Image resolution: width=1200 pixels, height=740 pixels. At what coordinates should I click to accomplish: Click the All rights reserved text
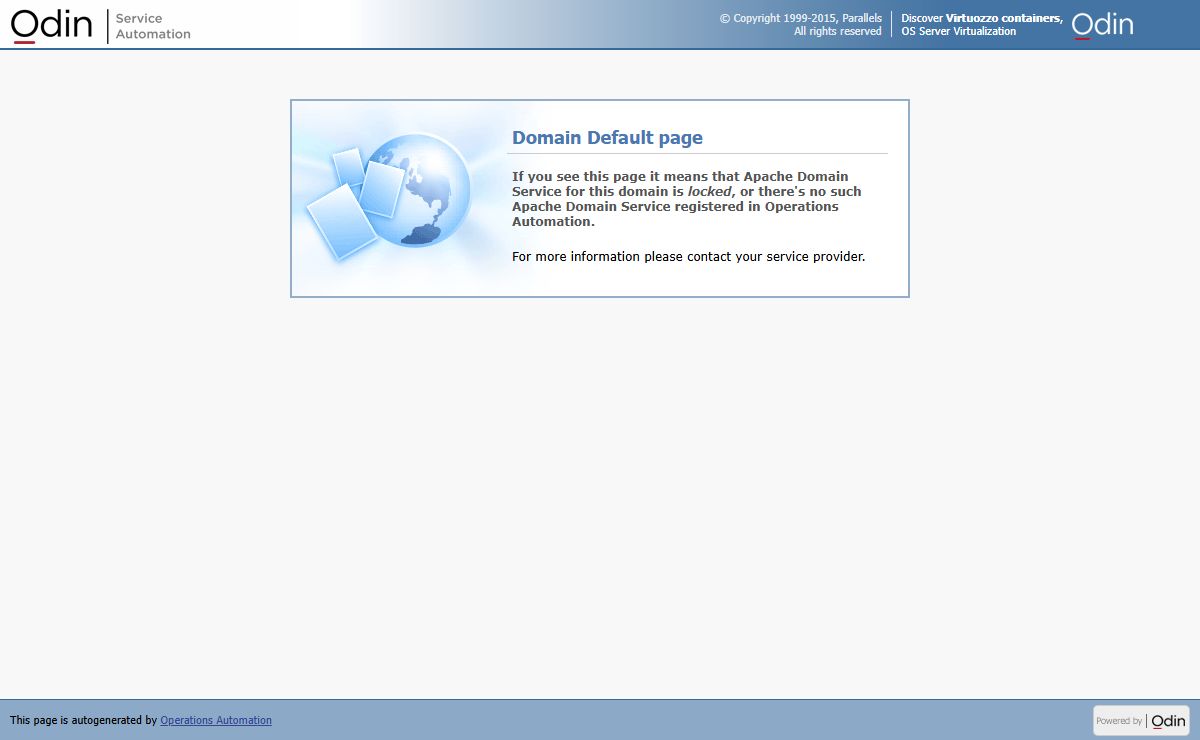tap(837, 31)
